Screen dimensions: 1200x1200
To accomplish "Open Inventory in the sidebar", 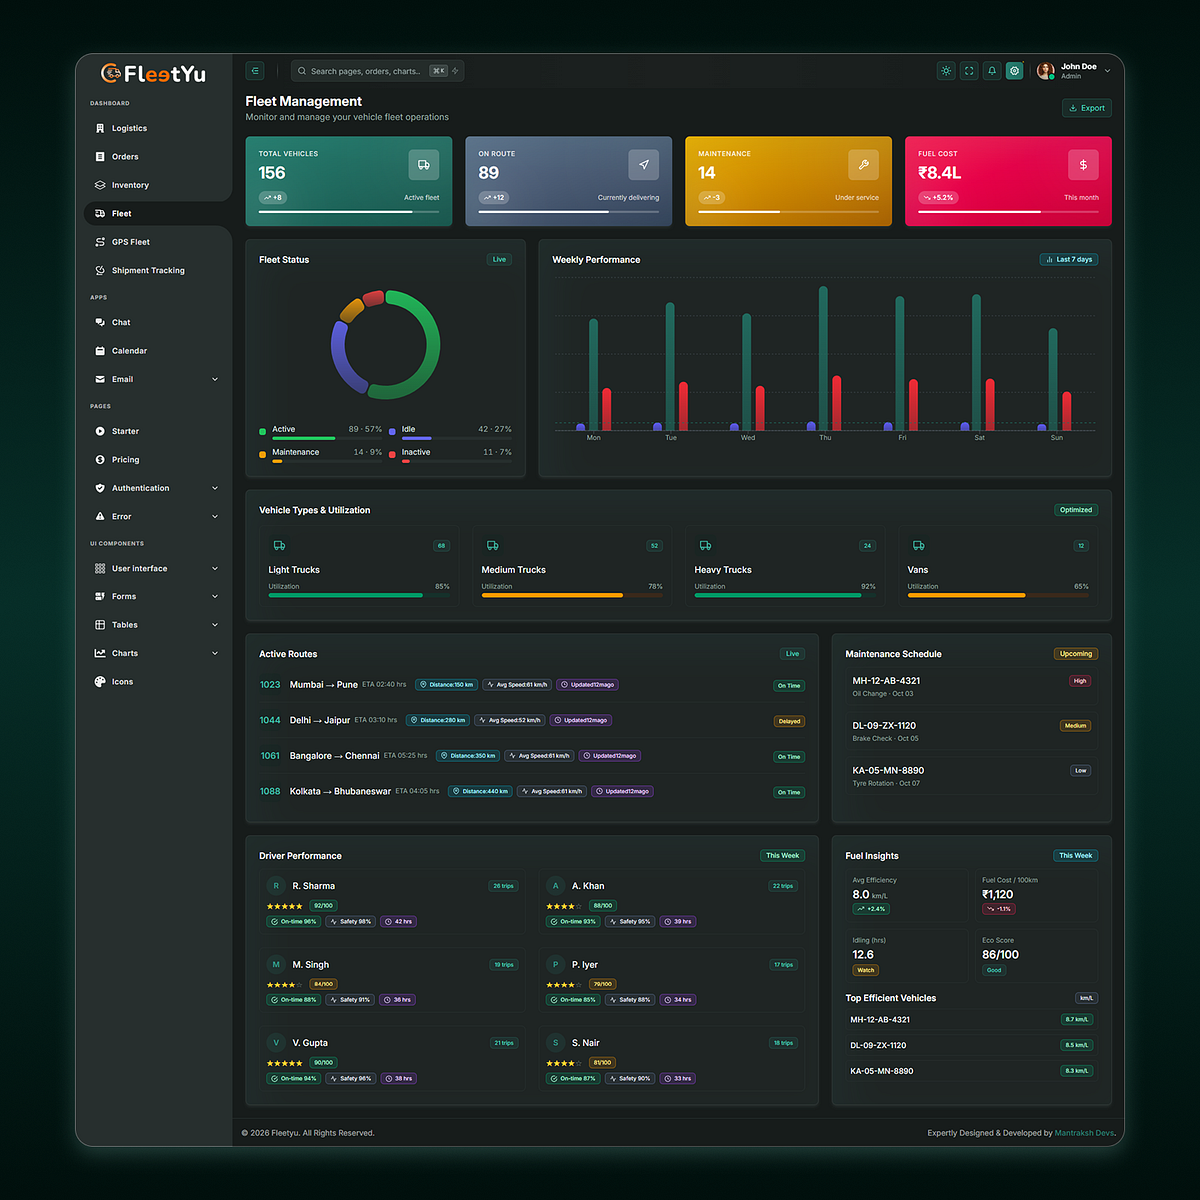I will click(x=130, y=185).
